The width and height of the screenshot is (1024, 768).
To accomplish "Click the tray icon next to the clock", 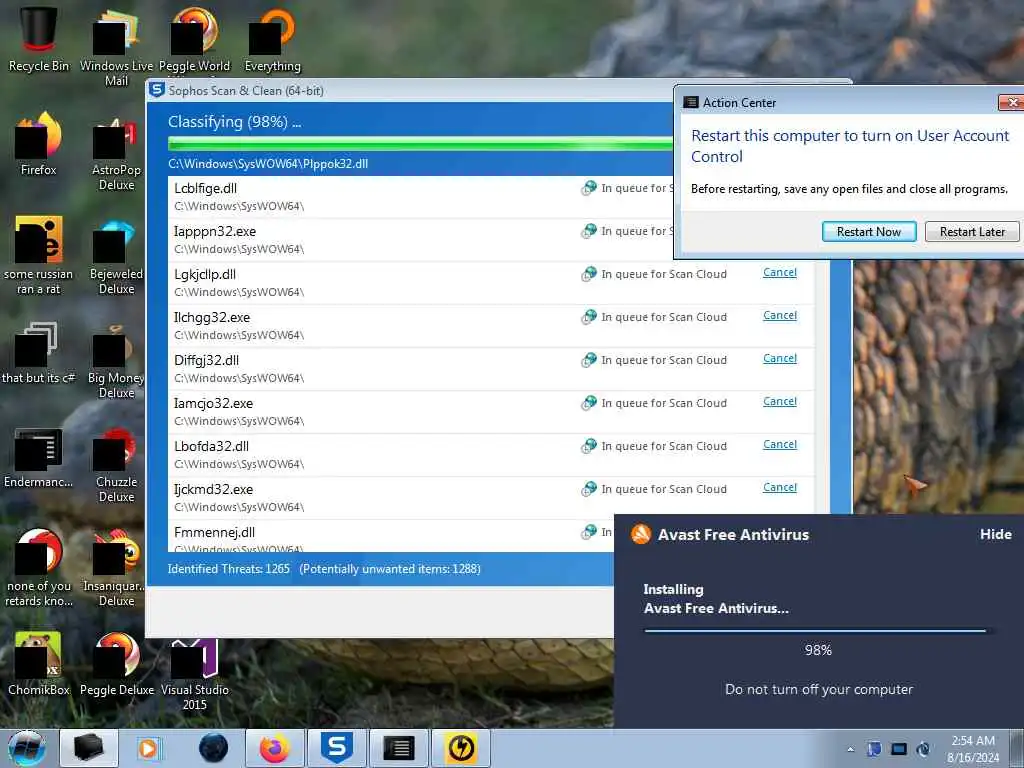I will coord(923,749).
